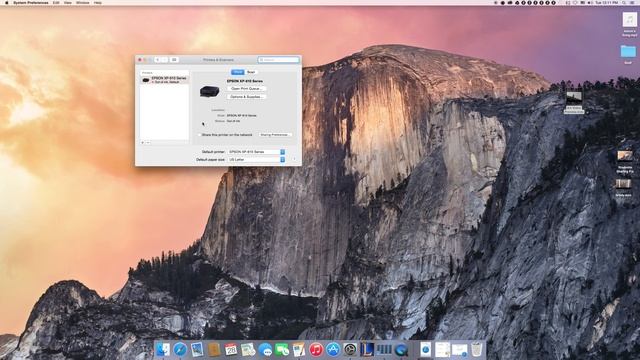
Task: Click the Open Print Queue button
Action: pos(246,89)
